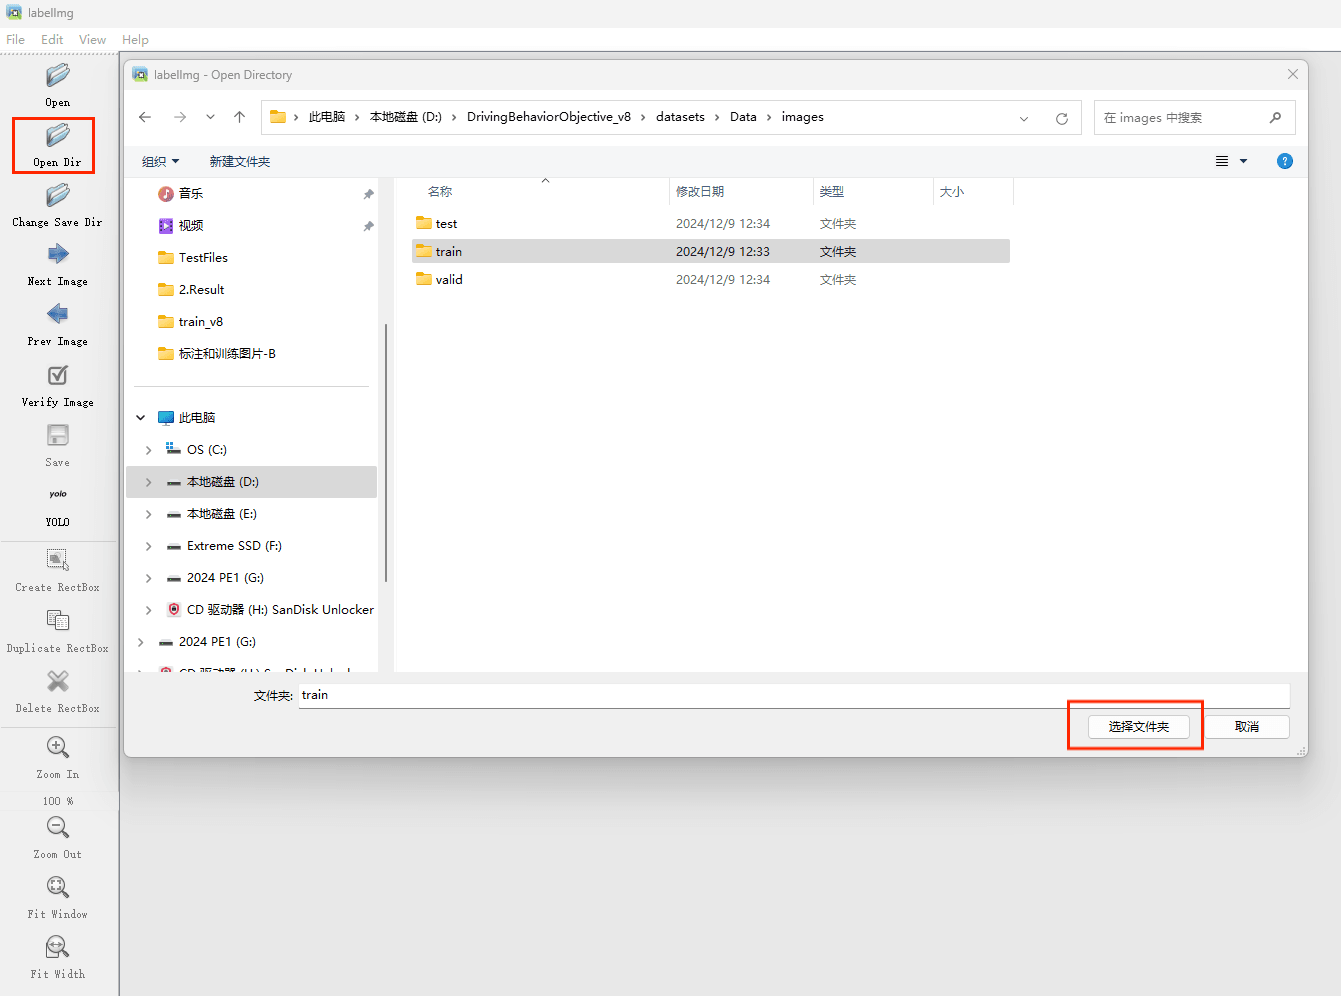Viewport: 1341px width, 996px height.
Task: Open the View menu
Action: (x=92, y=40)
